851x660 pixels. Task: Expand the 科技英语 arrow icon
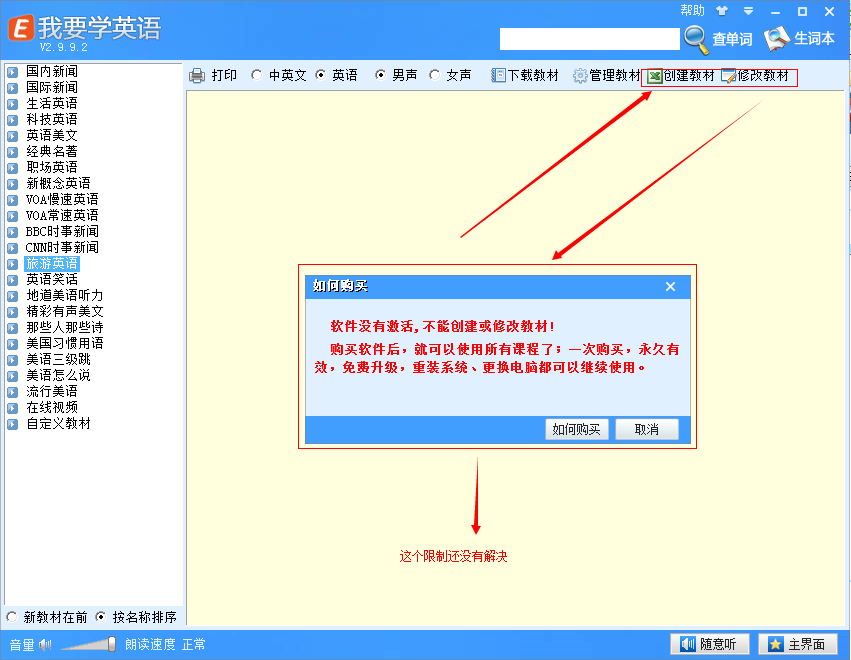[x=12, y=120]
